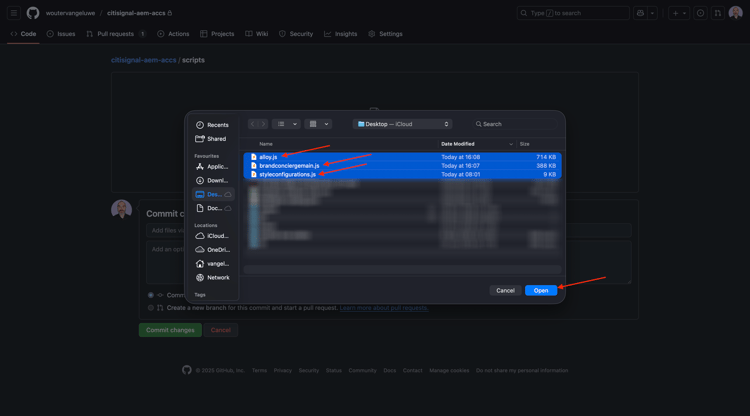Click the file dialog Search field

tap(515, 124)
